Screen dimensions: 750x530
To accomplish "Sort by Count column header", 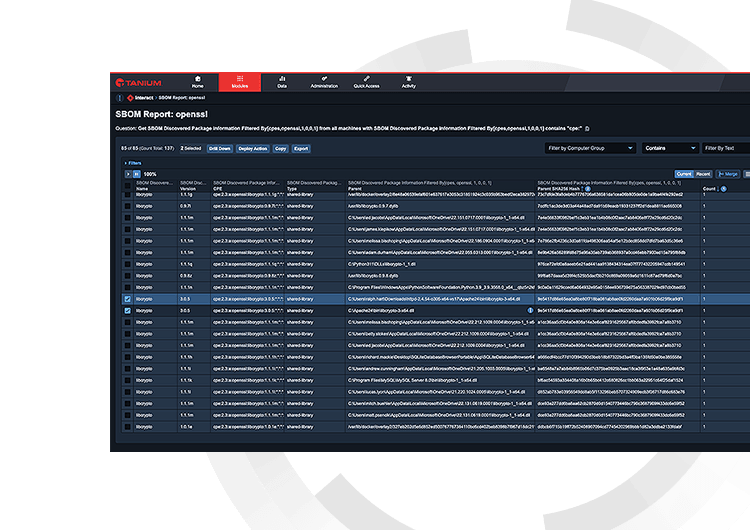I will pos(709,189).
